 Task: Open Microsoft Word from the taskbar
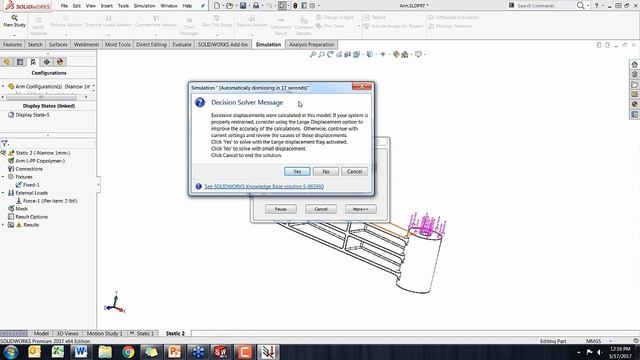(x=81, y=352)
